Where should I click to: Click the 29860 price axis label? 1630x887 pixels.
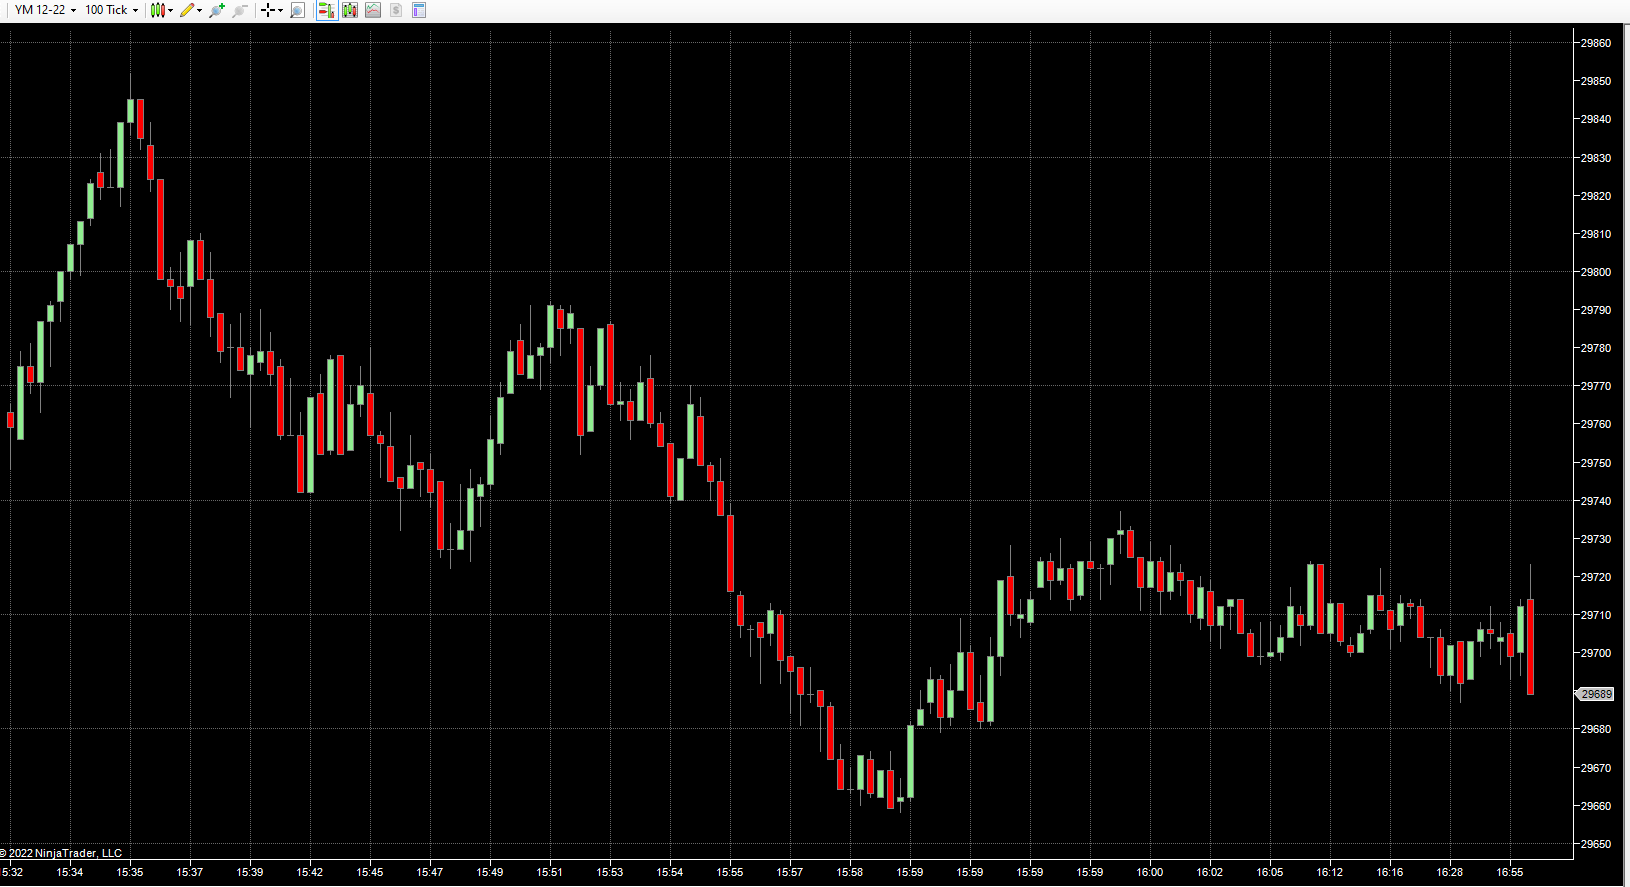point(1595,43)
